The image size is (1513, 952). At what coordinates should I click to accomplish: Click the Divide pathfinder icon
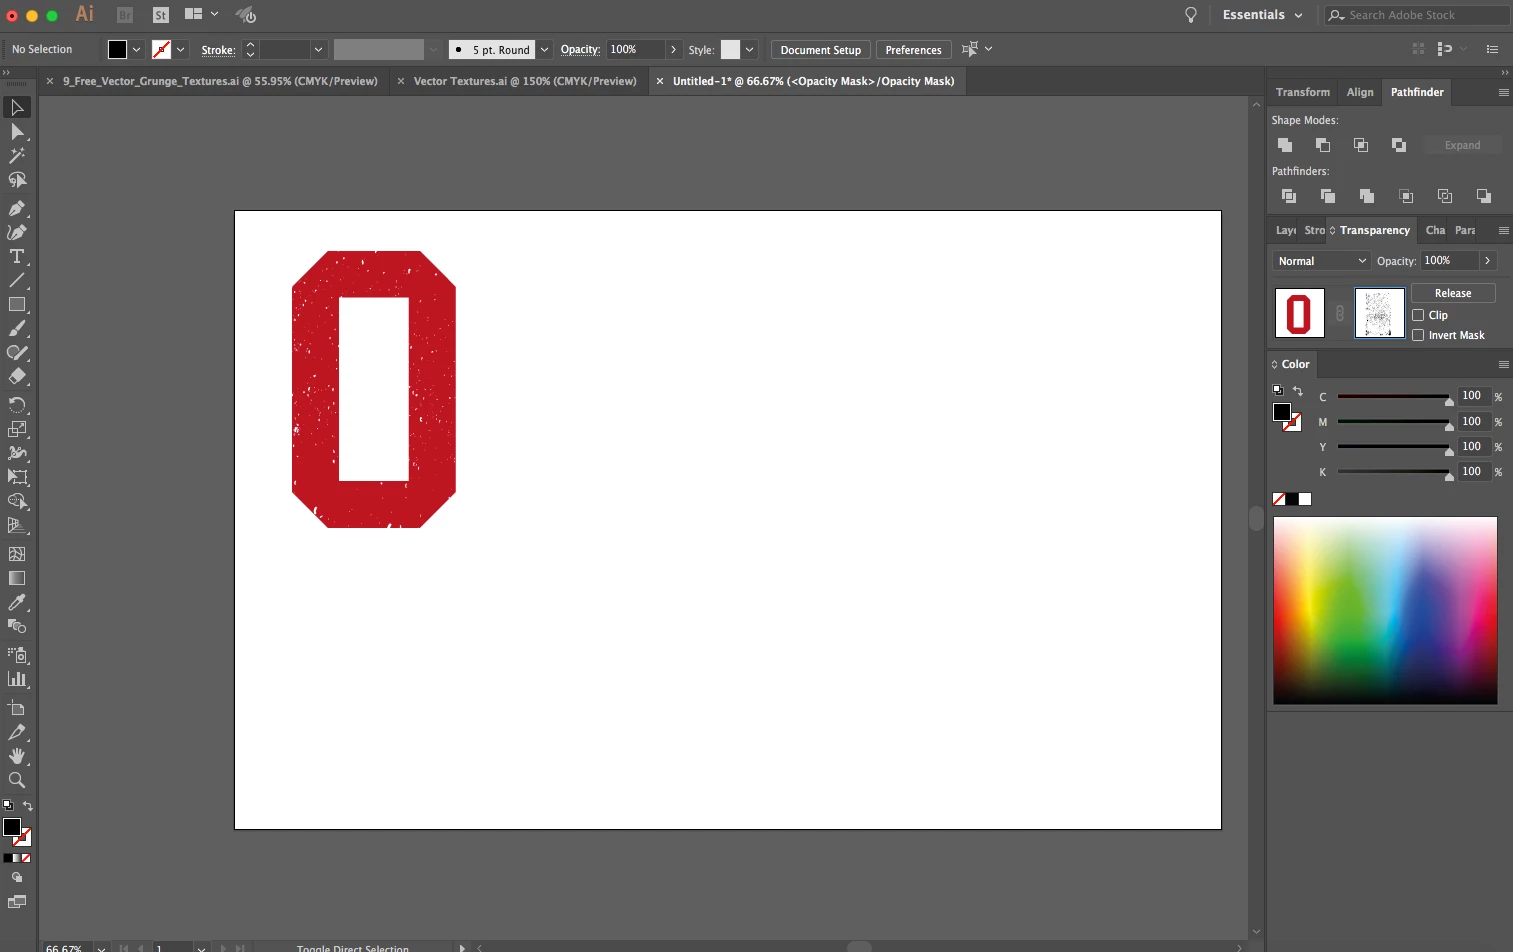click(x=1289, y=196)
